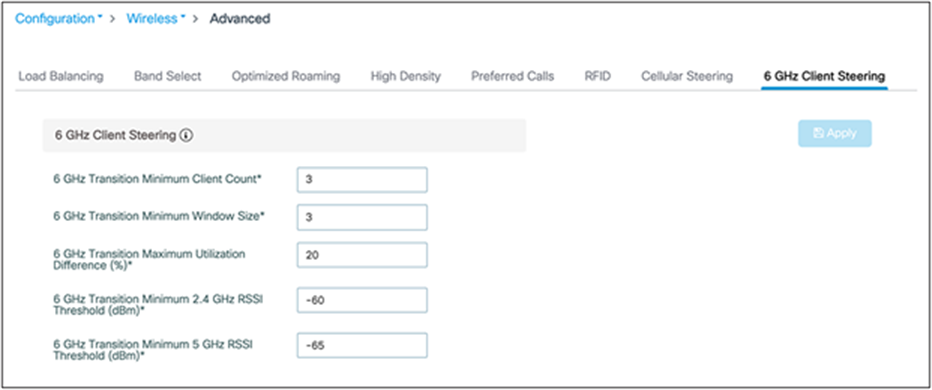Click the 6 GHz Client Steering section header
Image resolution: width=932 pixels, height=390 pixels.
pyautogui.click(x=284, y=136)
